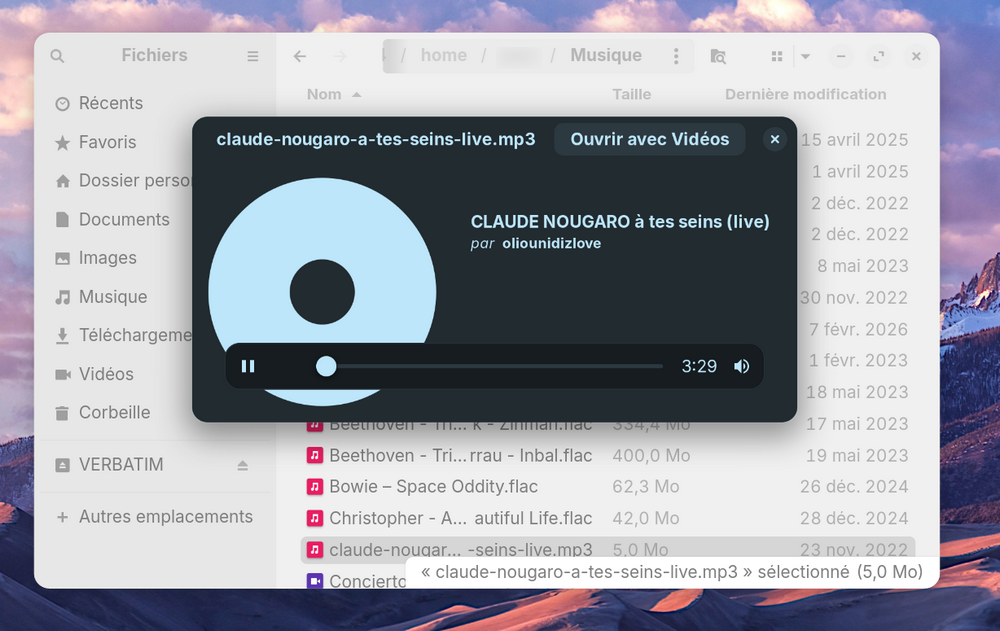
Task: Click the oliounidizlove artist name
Action: [x=551, y=244]
